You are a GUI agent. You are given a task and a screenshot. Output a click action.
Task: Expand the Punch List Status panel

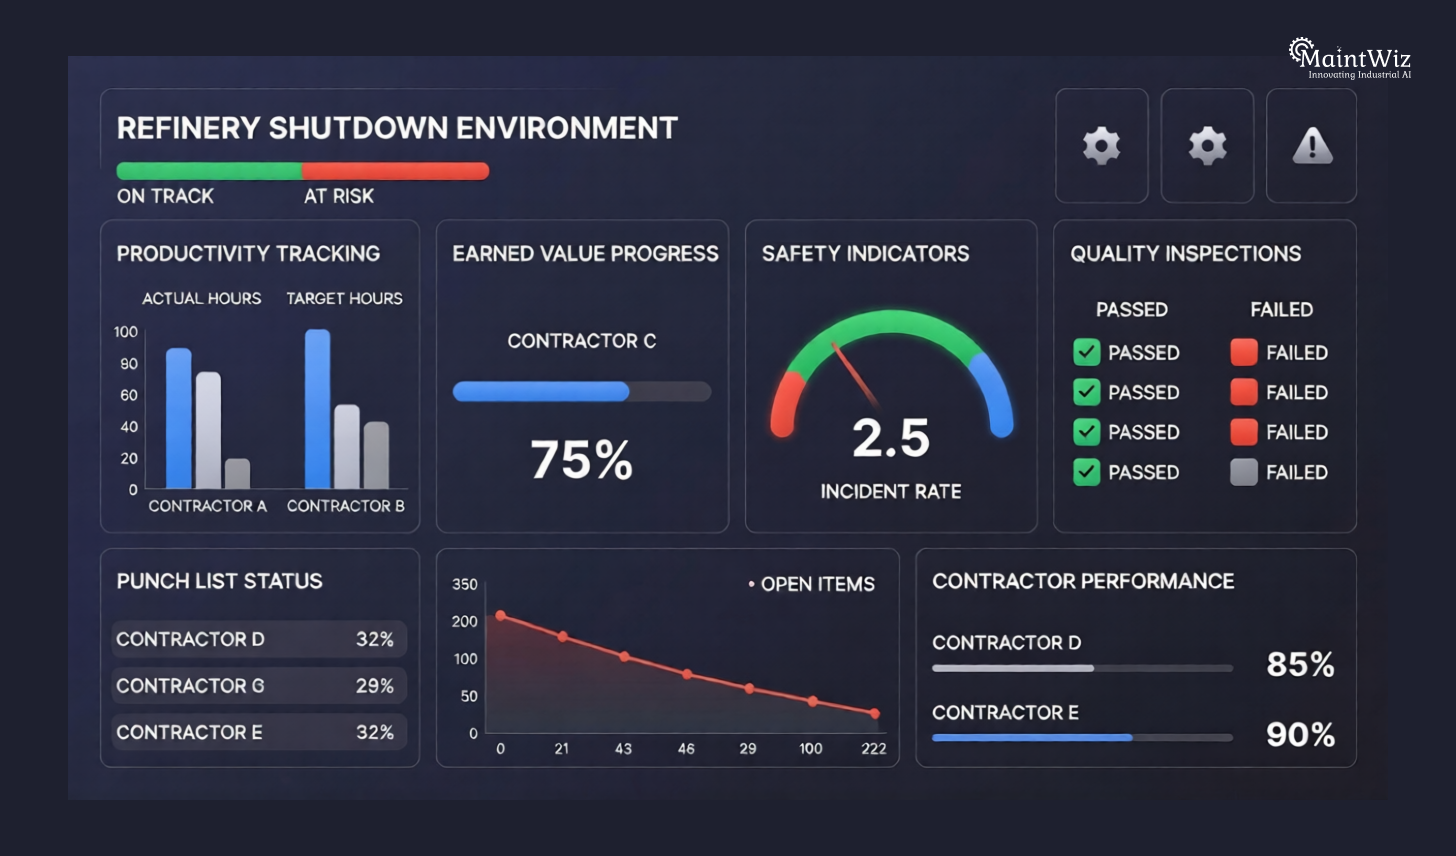tap(218, 582)
